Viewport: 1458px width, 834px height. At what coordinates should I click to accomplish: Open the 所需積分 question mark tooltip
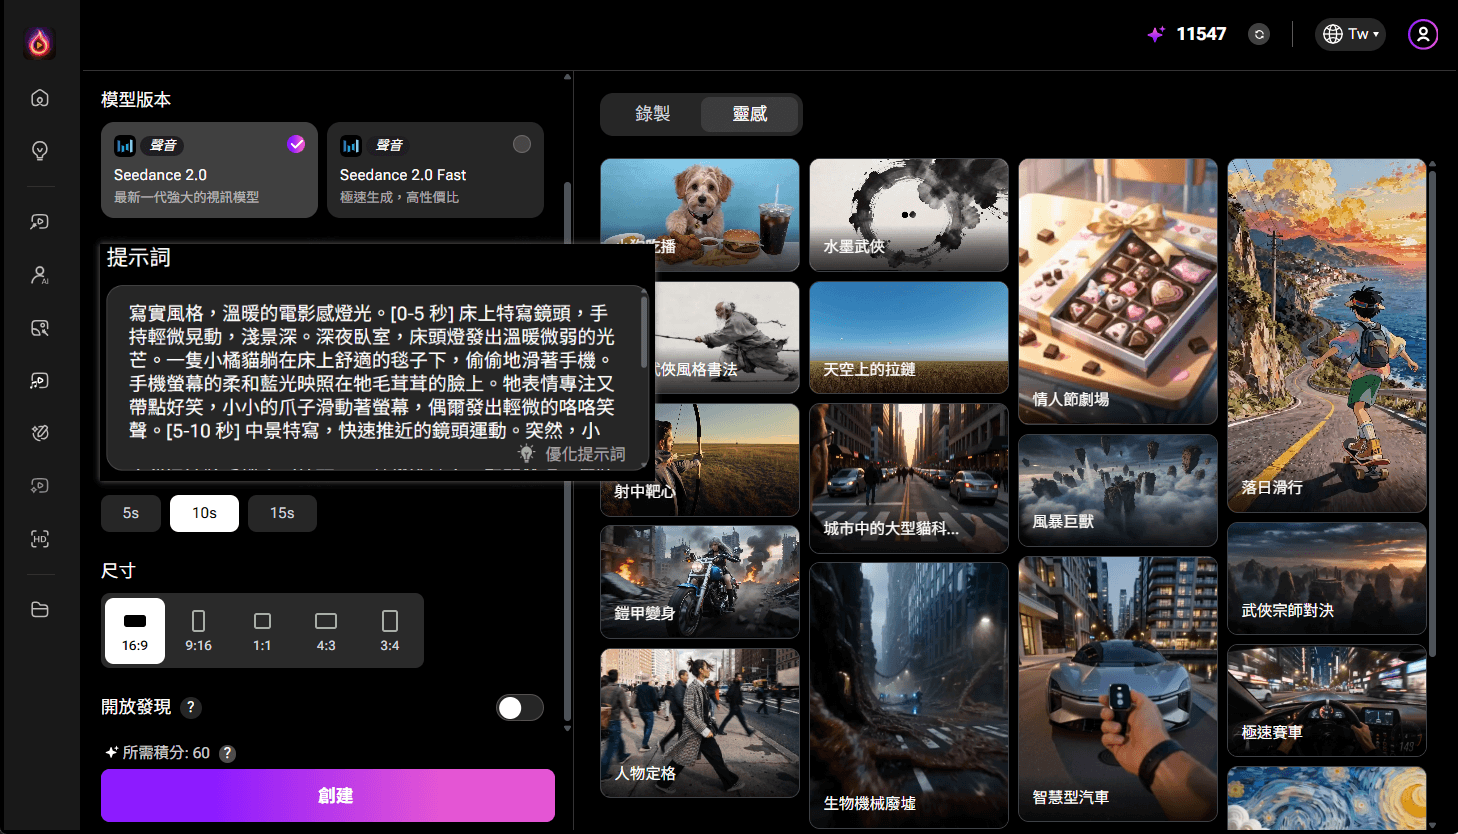point(227,753)
